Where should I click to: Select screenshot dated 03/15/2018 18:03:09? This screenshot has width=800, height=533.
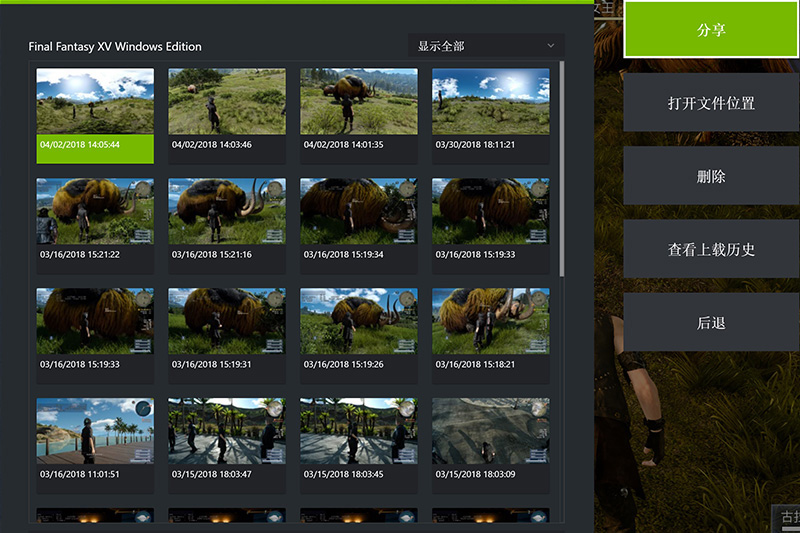pos(491,446)
